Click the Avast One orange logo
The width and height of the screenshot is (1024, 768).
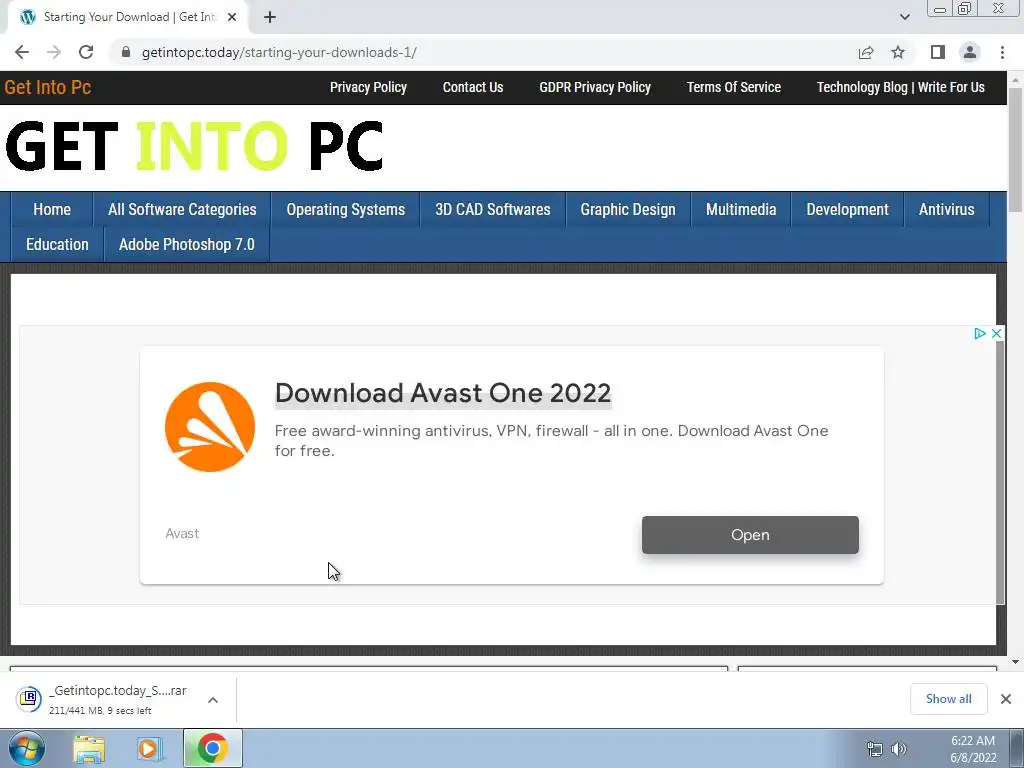(210, 427)
